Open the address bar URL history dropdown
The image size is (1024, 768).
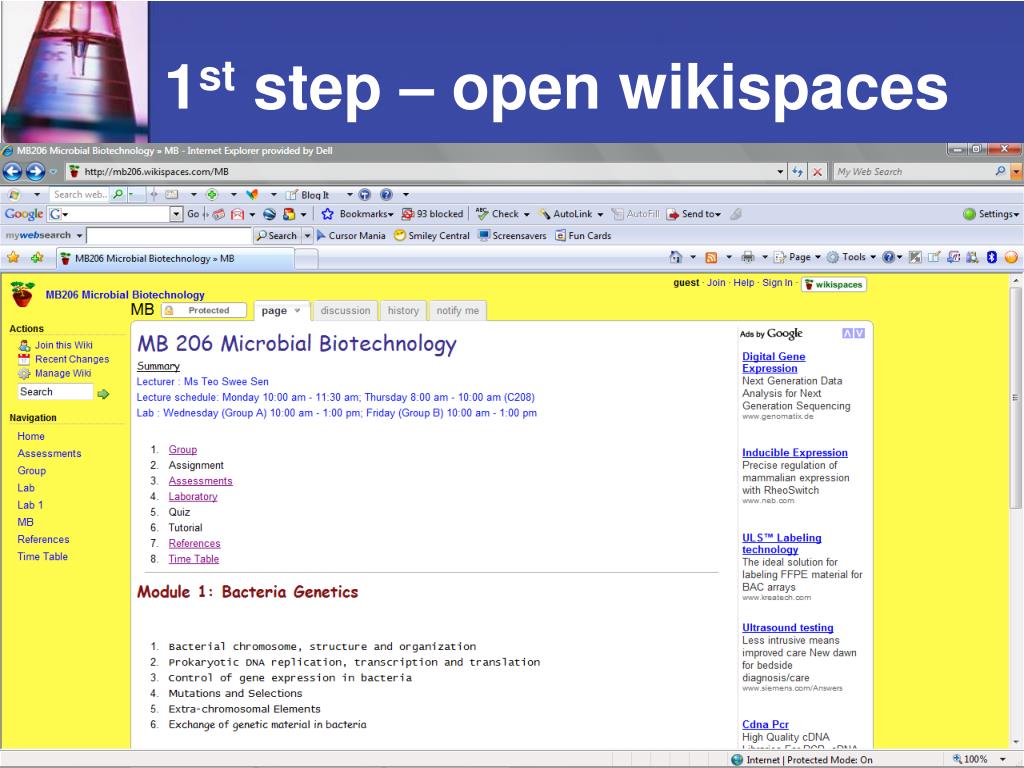point(780,172)
